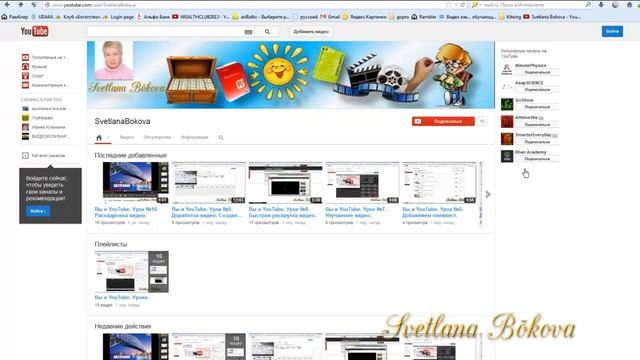Viewport: 640px width, 360px height.
Task: Open the 'Рамблер' bookmark
Action: pyautogui.click(x=15, y=17)
